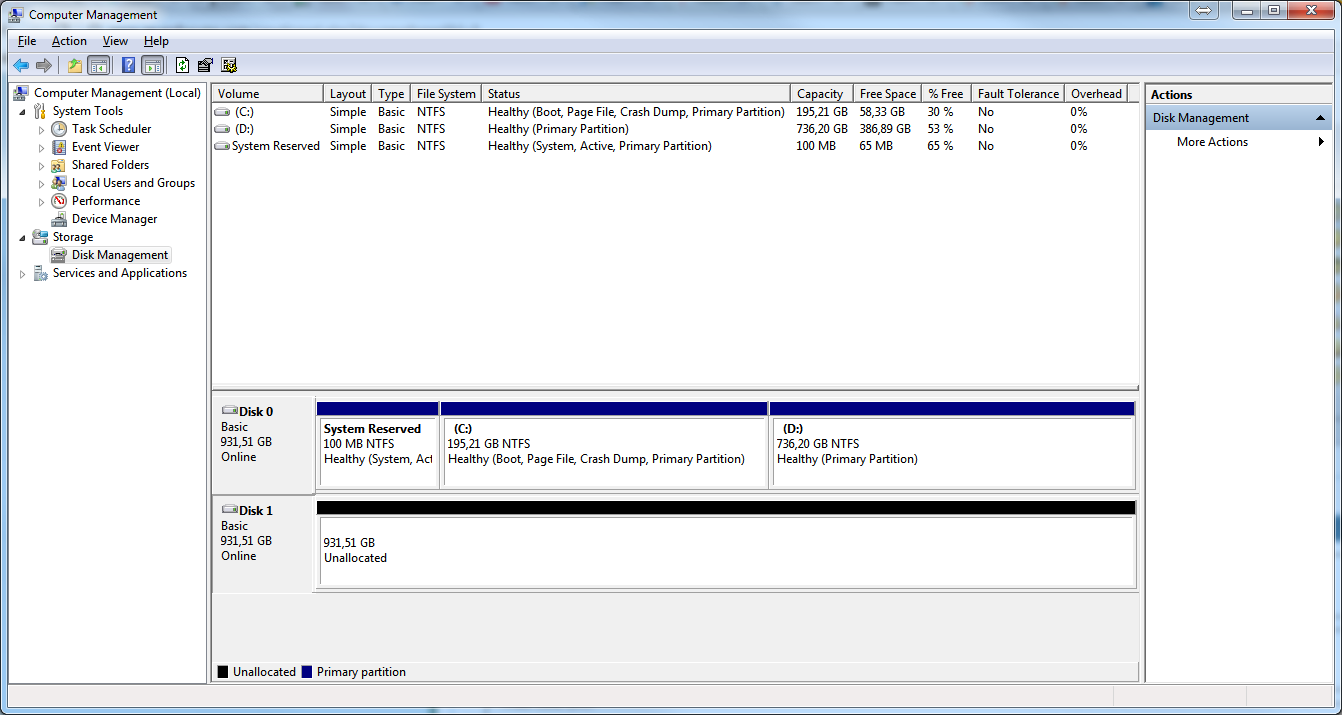
Task: Click the Task Scheduler clock icon
Action: (59, 129)
